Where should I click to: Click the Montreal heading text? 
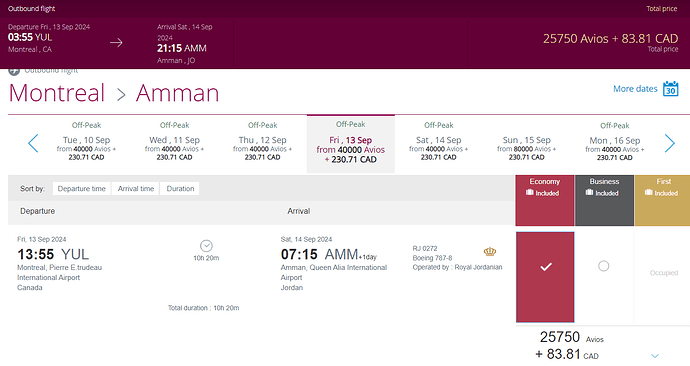[x=57, y=93]
